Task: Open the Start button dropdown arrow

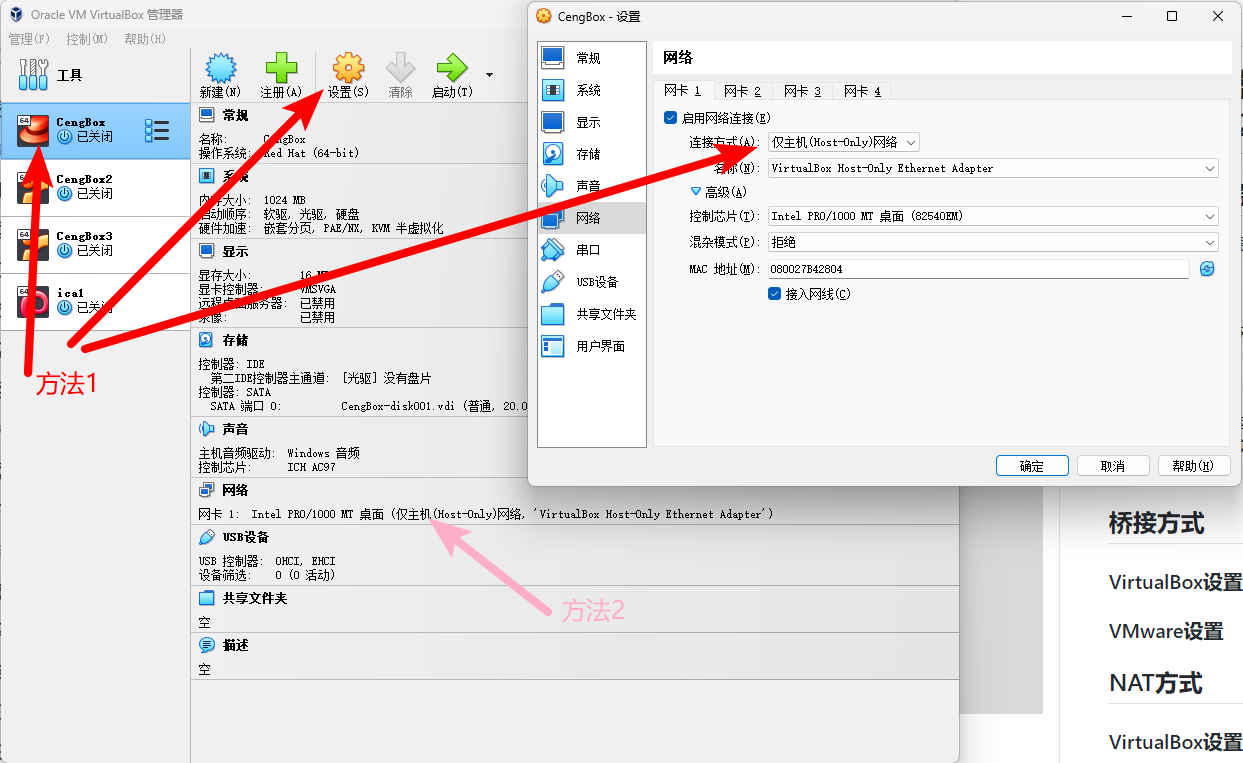Action: point(489,74)
